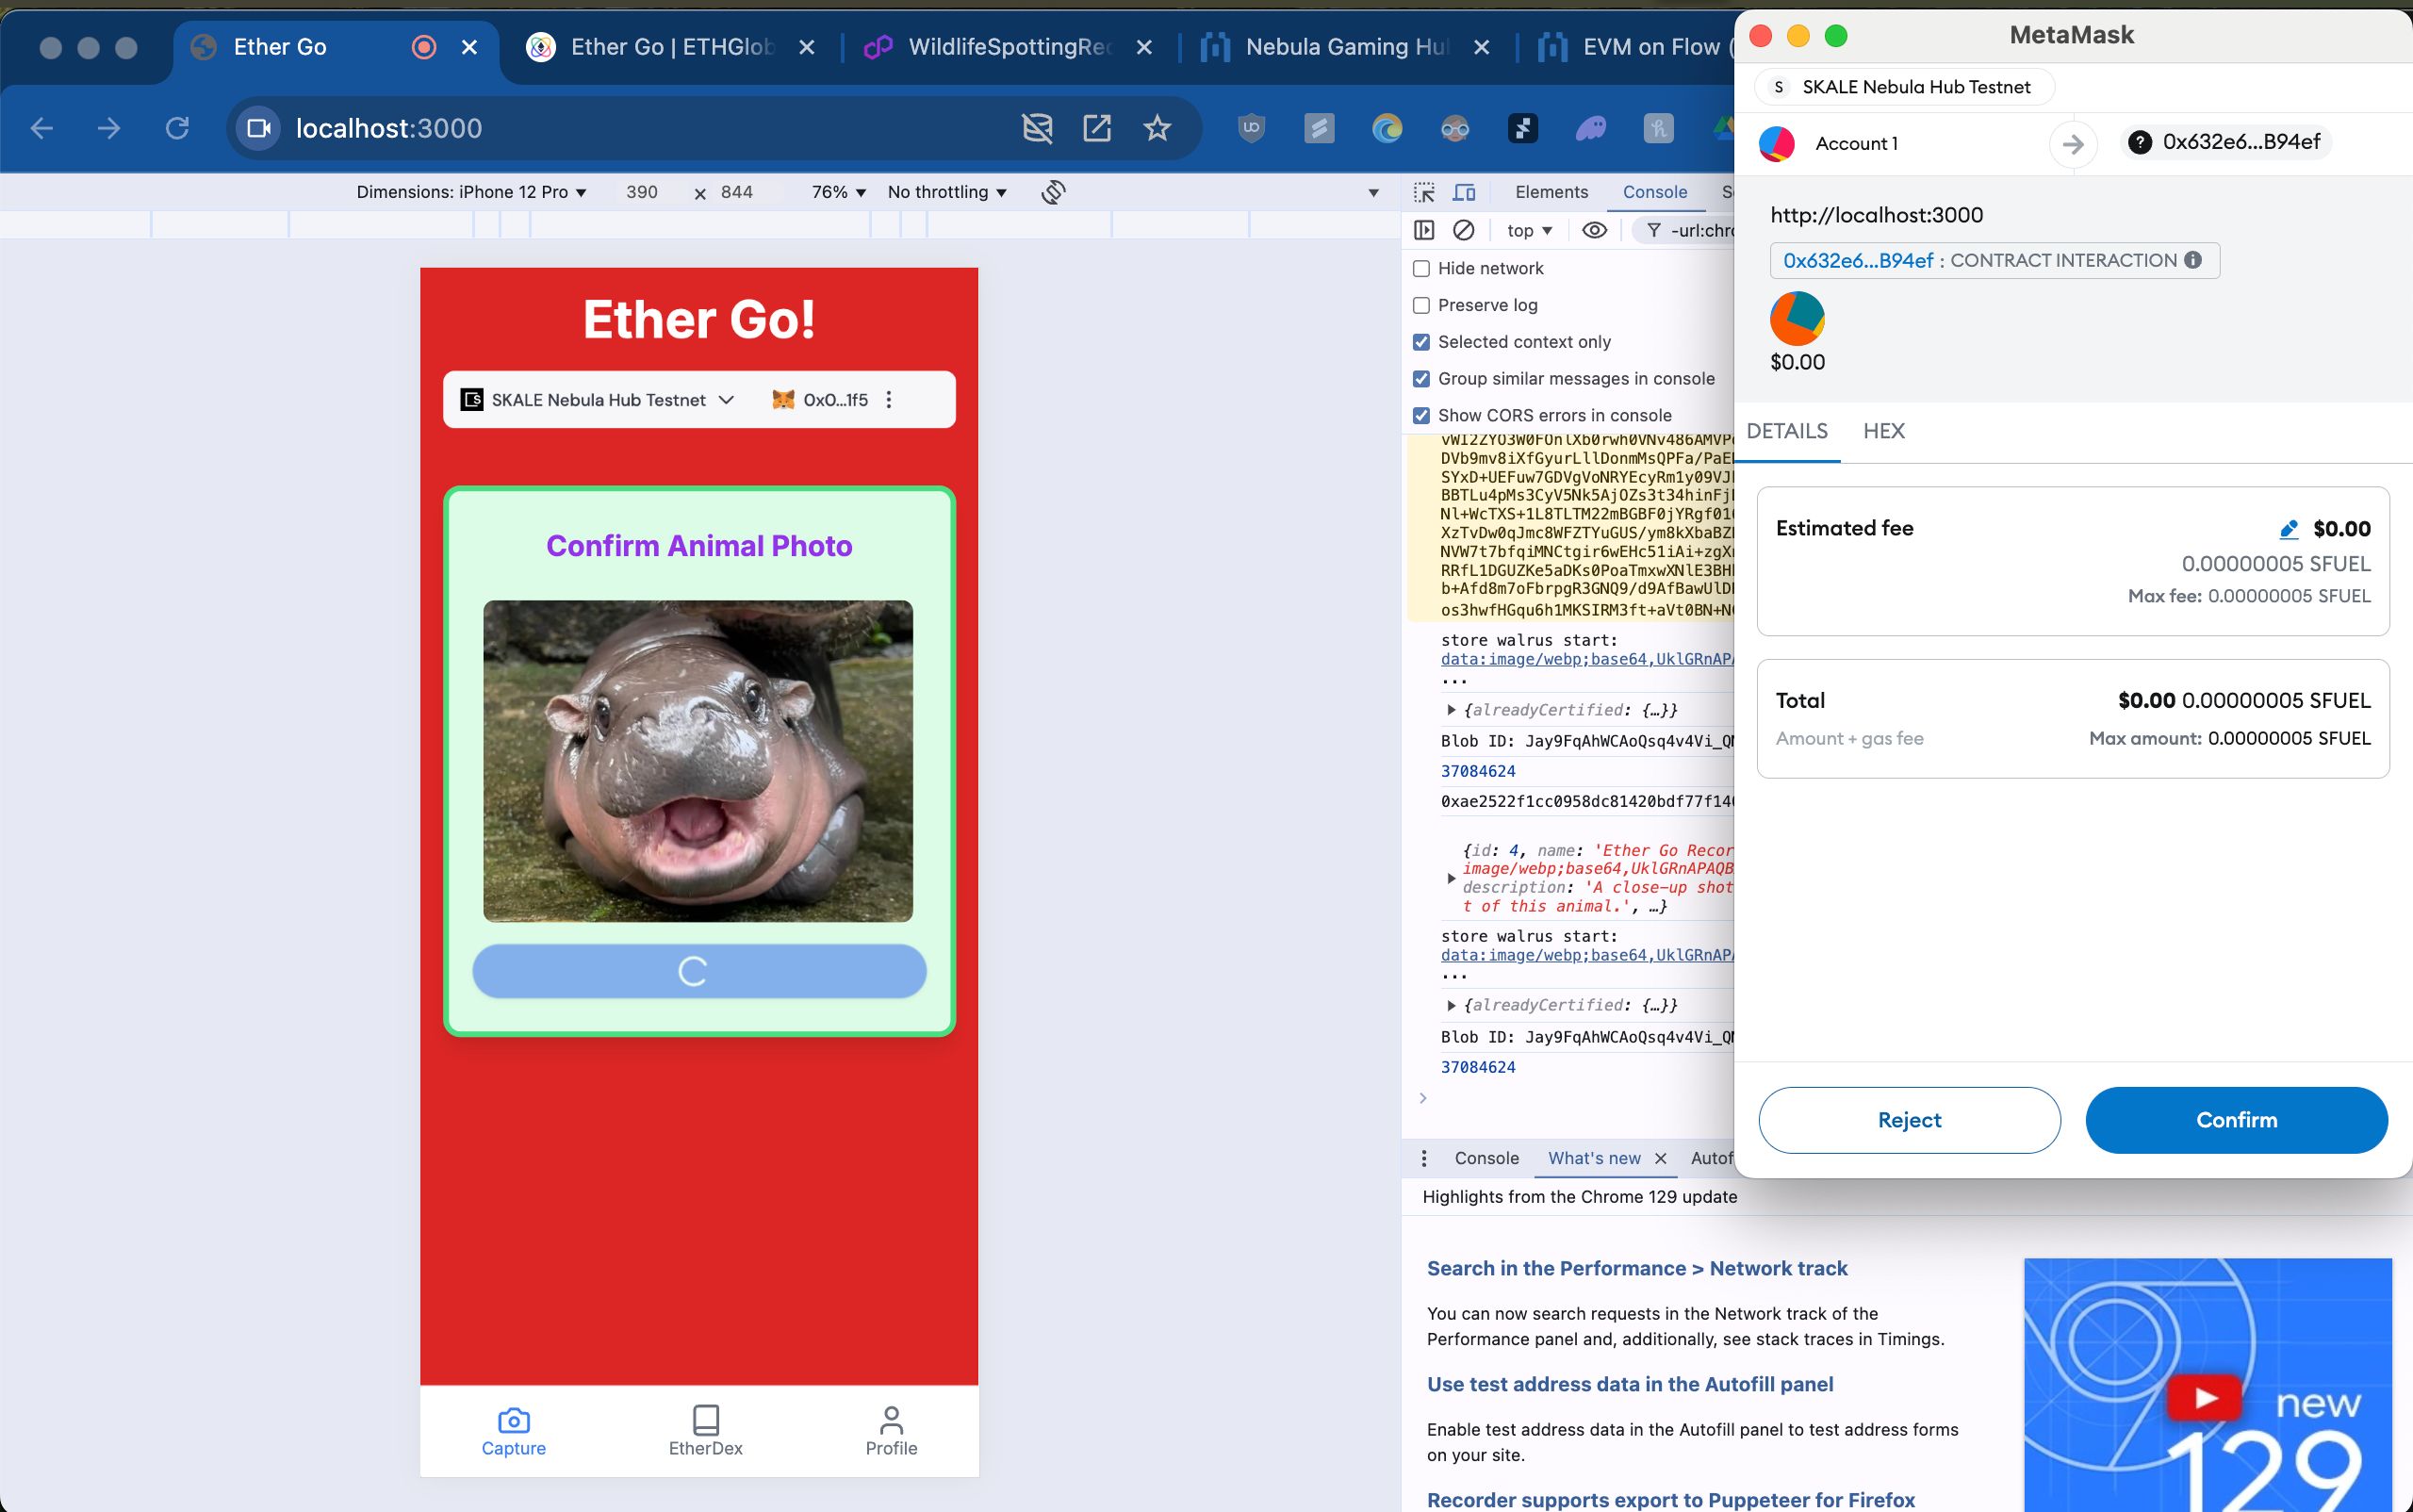Image resolution: width=2413 pixels, height=1512 pixels.
Task: Open the No throttling dropdown
Action: 947,192
